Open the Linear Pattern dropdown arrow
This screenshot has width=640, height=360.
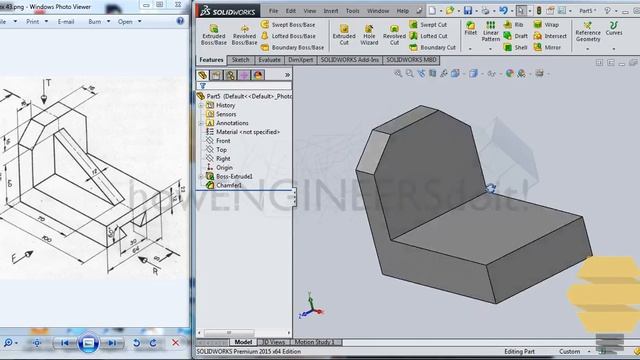pyautogui.click(x=491, y=49)
